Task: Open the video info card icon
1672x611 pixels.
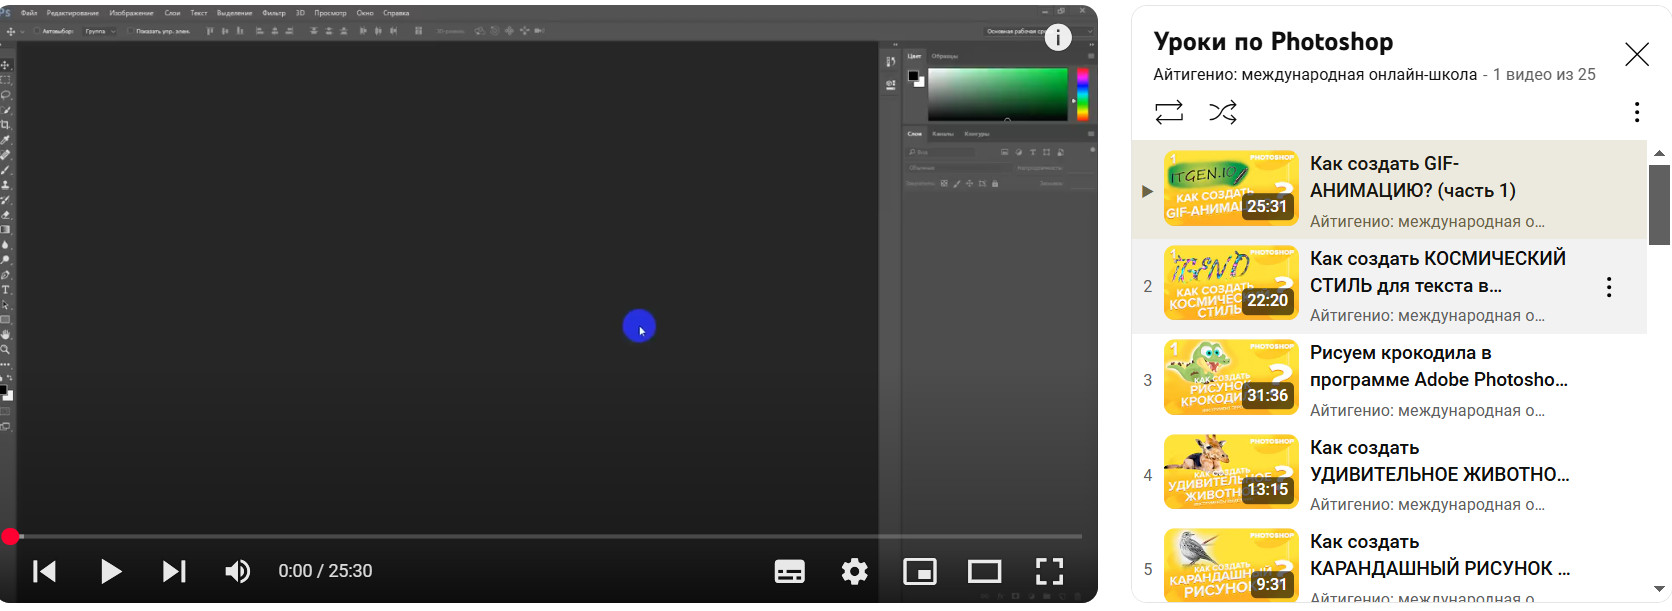Action: point(1058,38)
